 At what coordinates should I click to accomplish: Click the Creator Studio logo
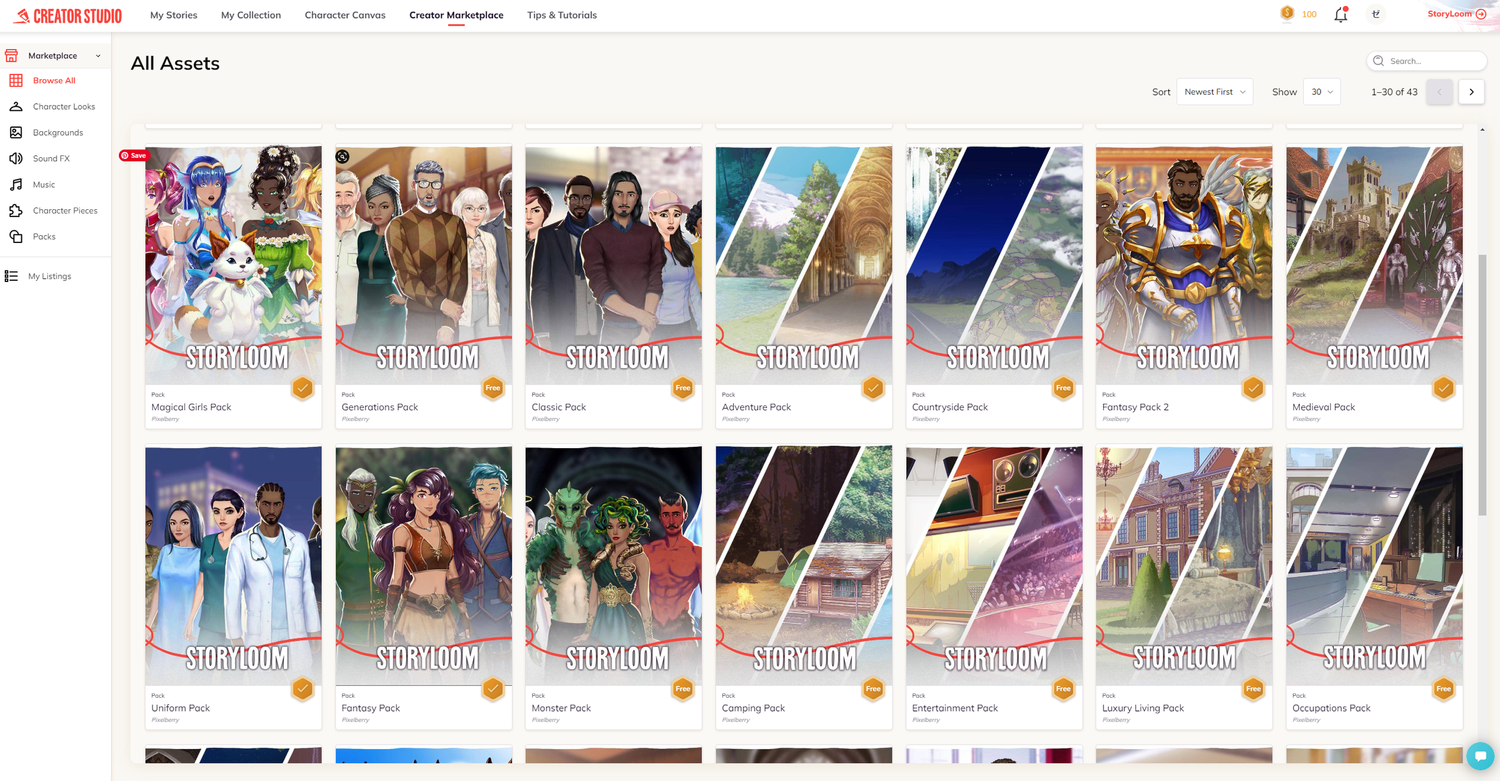[67, 16]
